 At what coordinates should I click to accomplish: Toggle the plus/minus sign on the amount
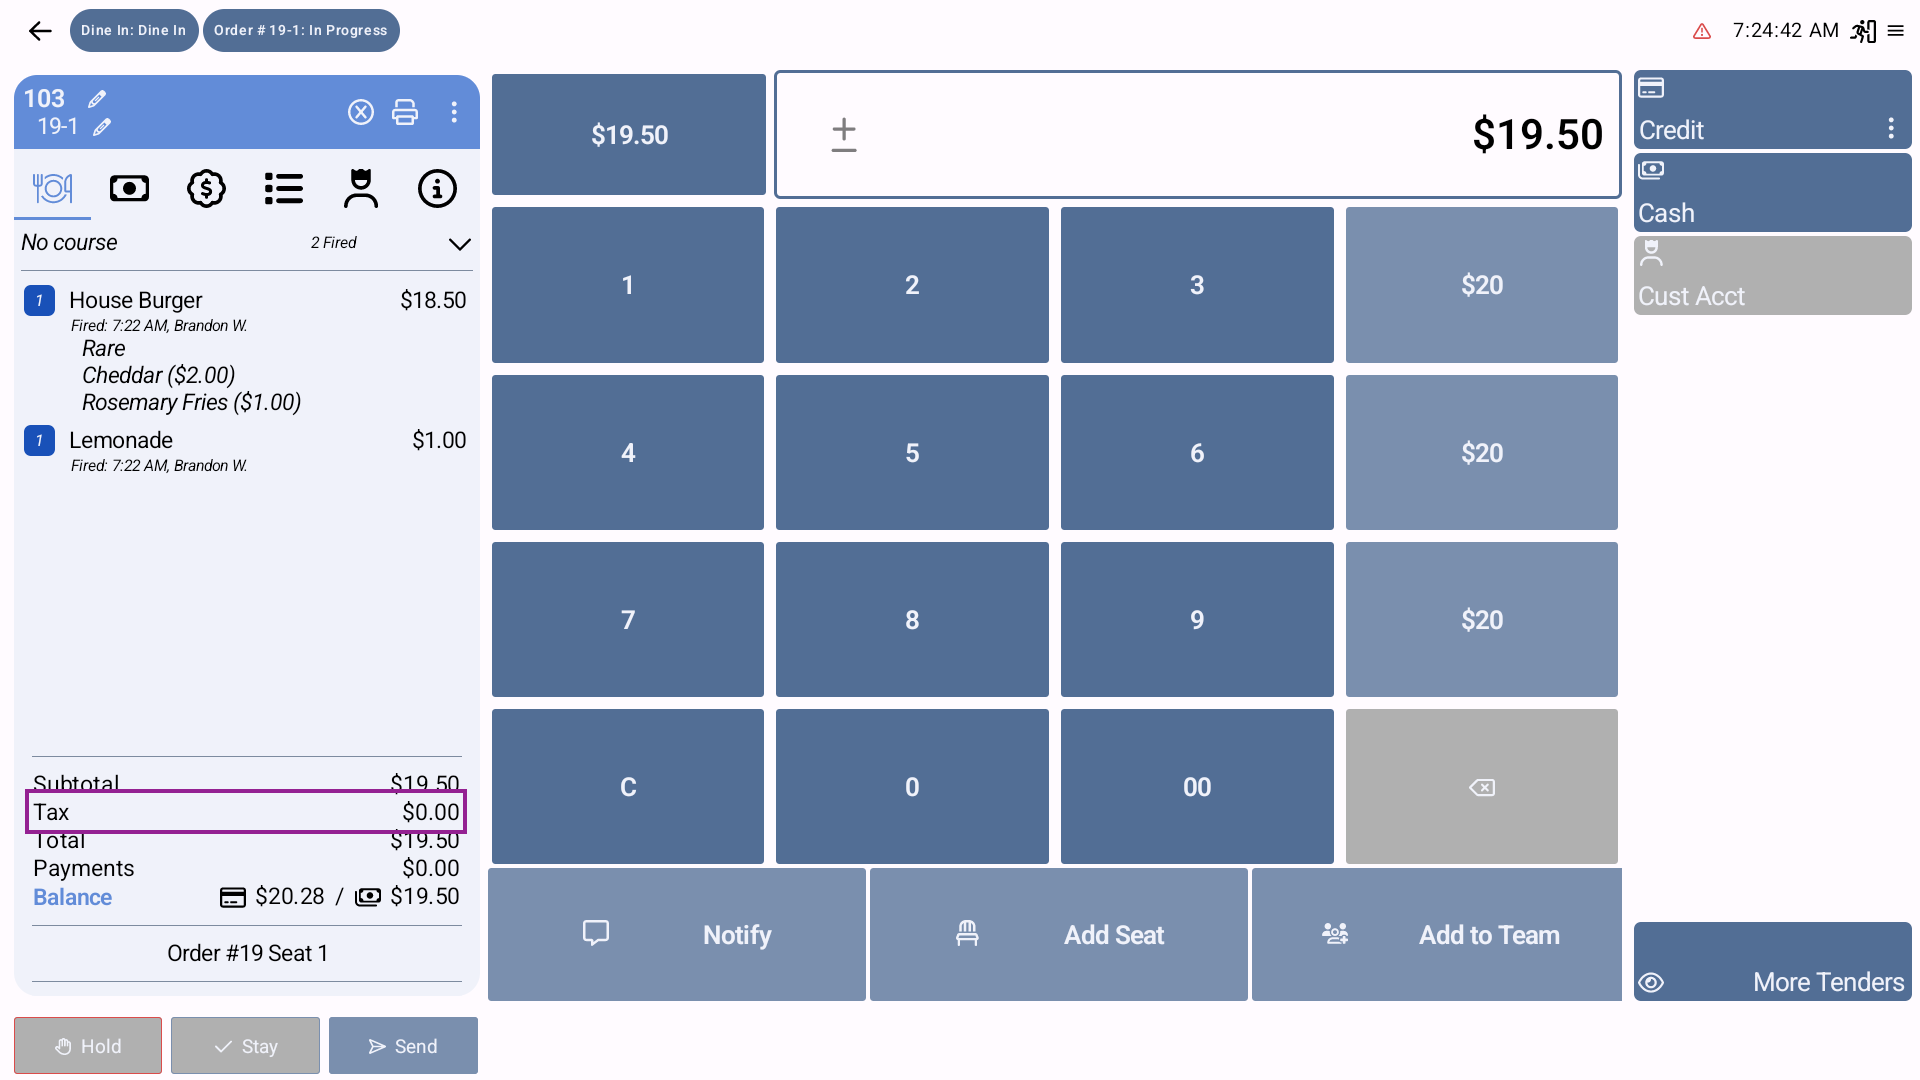[x=844, y=135]
